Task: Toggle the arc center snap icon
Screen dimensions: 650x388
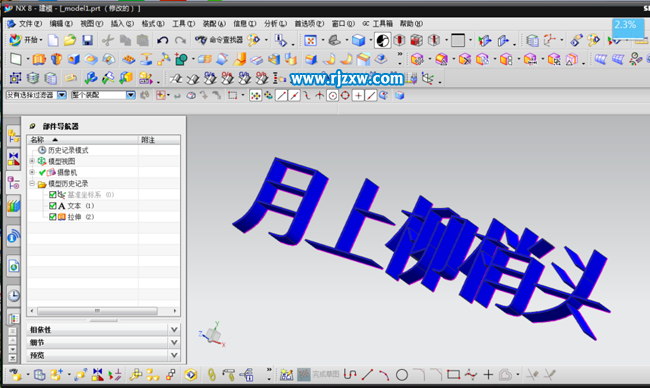Action: 332,96
